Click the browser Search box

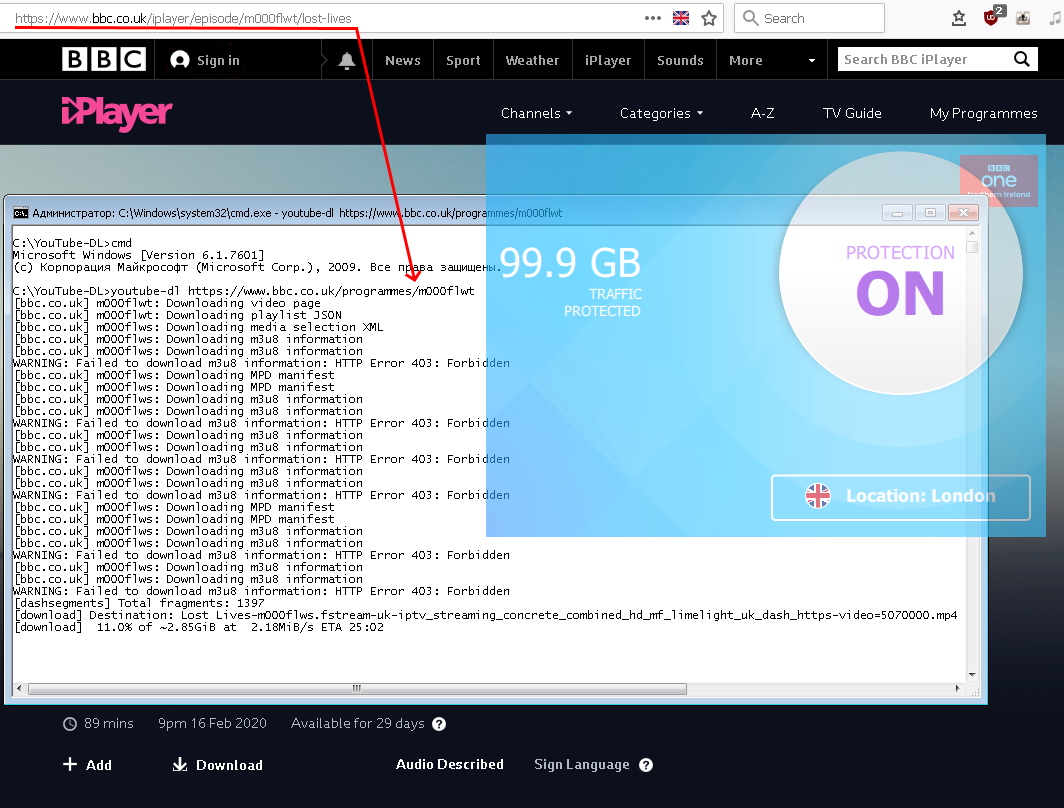810,18
